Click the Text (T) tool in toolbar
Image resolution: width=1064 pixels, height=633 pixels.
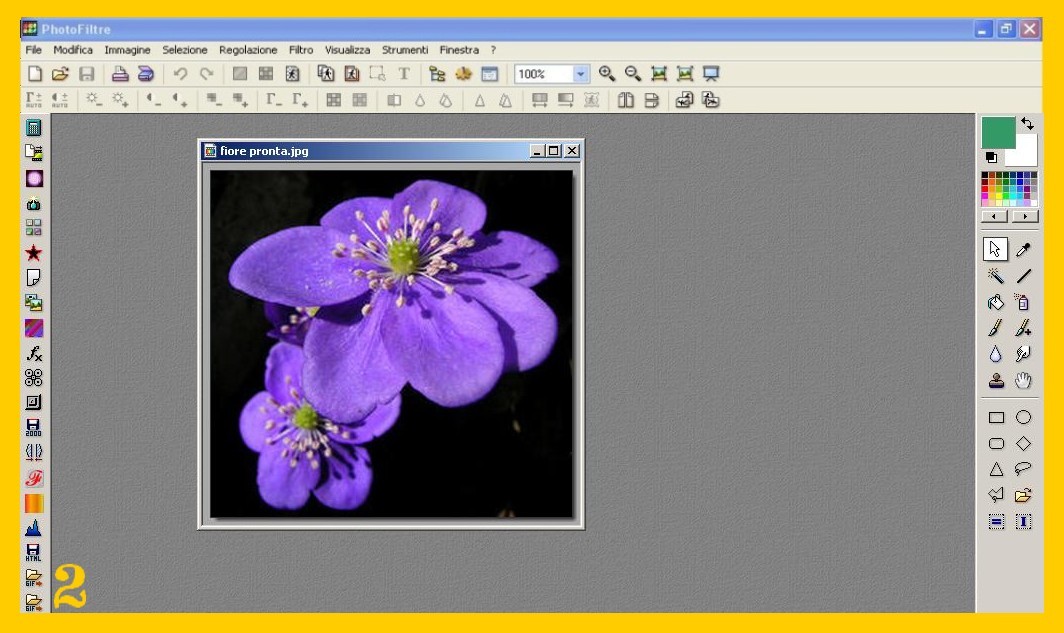tap(404, 74)
